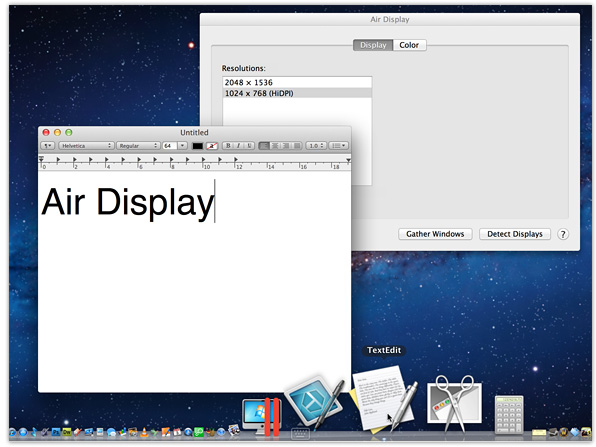Open iPhoto picture-stack icon in dock
The height and width of the screenshot is (447, 596).
235,431
